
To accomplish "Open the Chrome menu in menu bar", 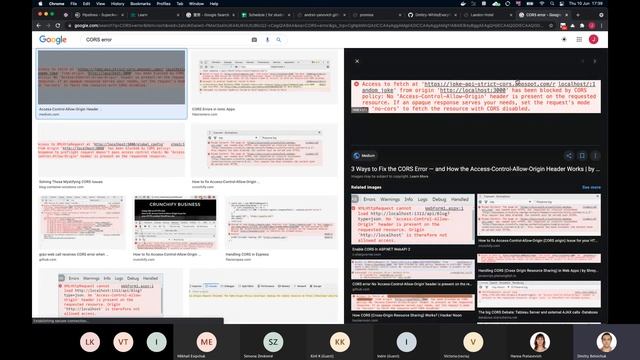I will [56, 4].
